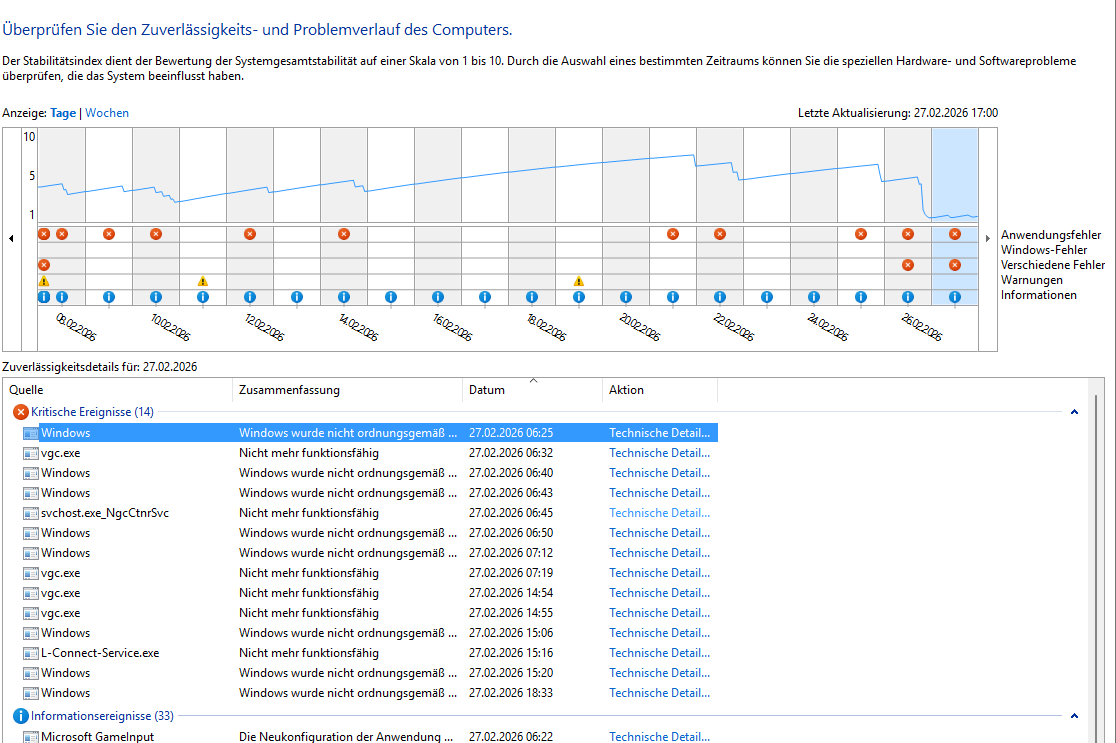The height and width of the screenshot is (743, 1116).
Task: Click Informationsereignisse (33) group header
Action: pos(102,716)
